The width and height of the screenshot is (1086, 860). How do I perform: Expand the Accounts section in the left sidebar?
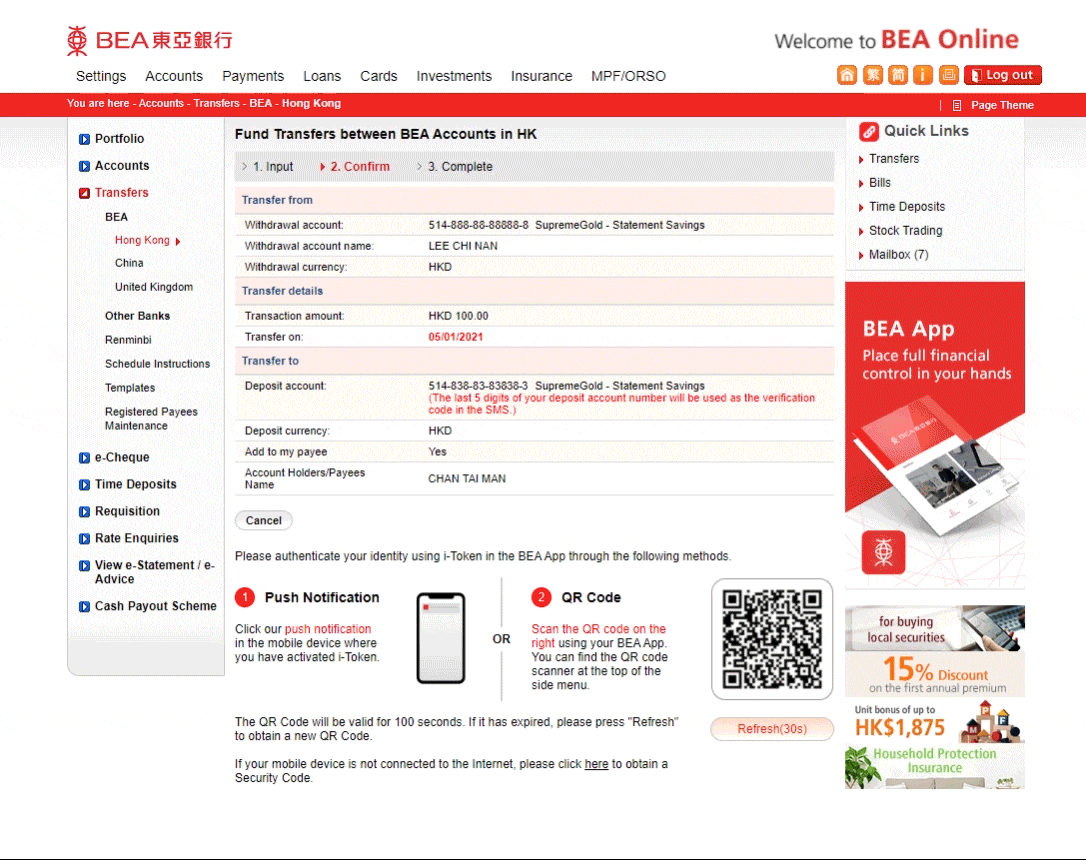coord(84,166)
